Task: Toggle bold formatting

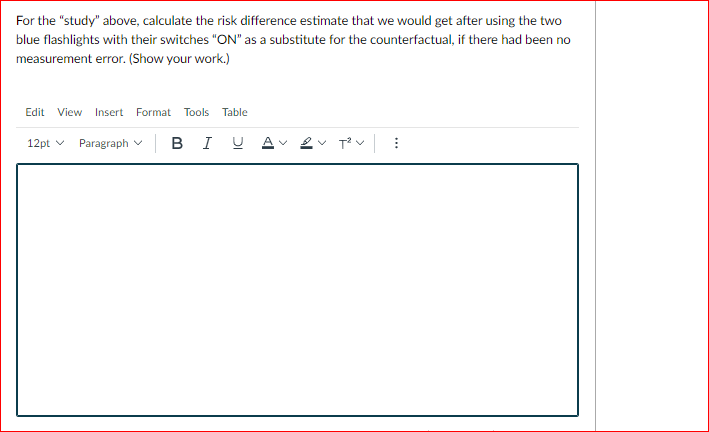Action: 177,143
